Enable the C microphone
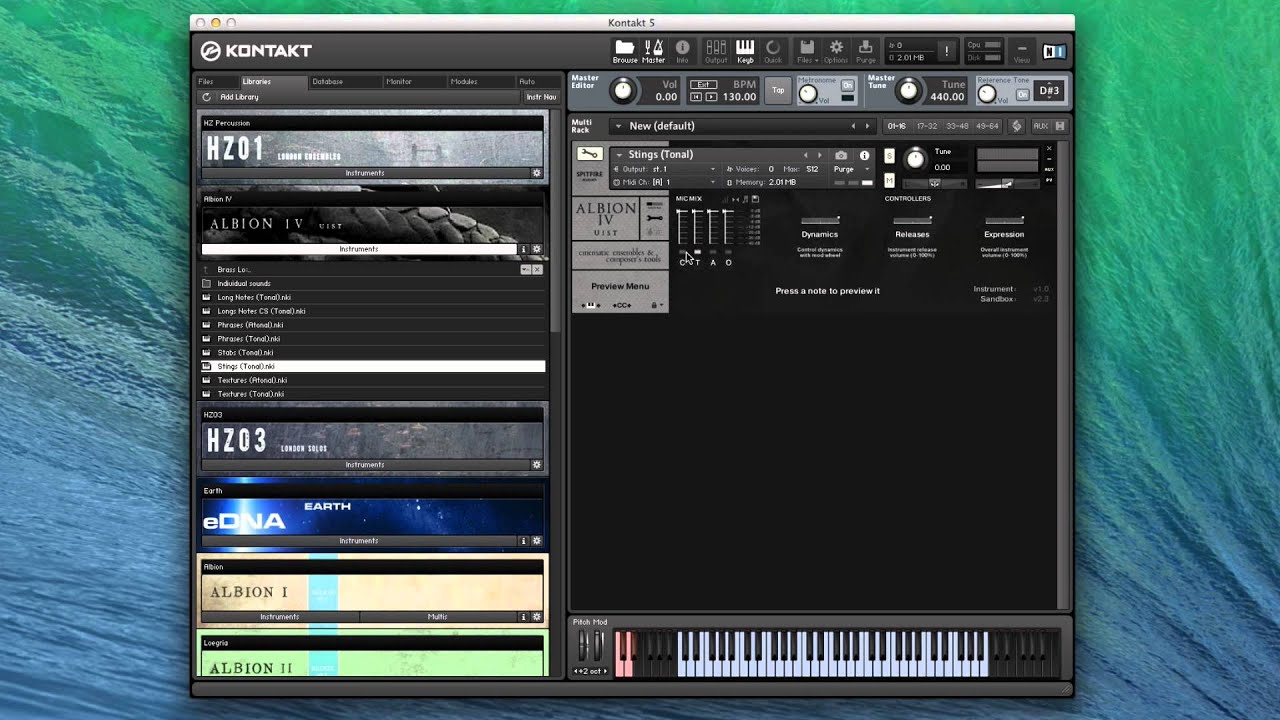Image resolution: width=1280 pixels, height=720 pixels. [683, 252]
